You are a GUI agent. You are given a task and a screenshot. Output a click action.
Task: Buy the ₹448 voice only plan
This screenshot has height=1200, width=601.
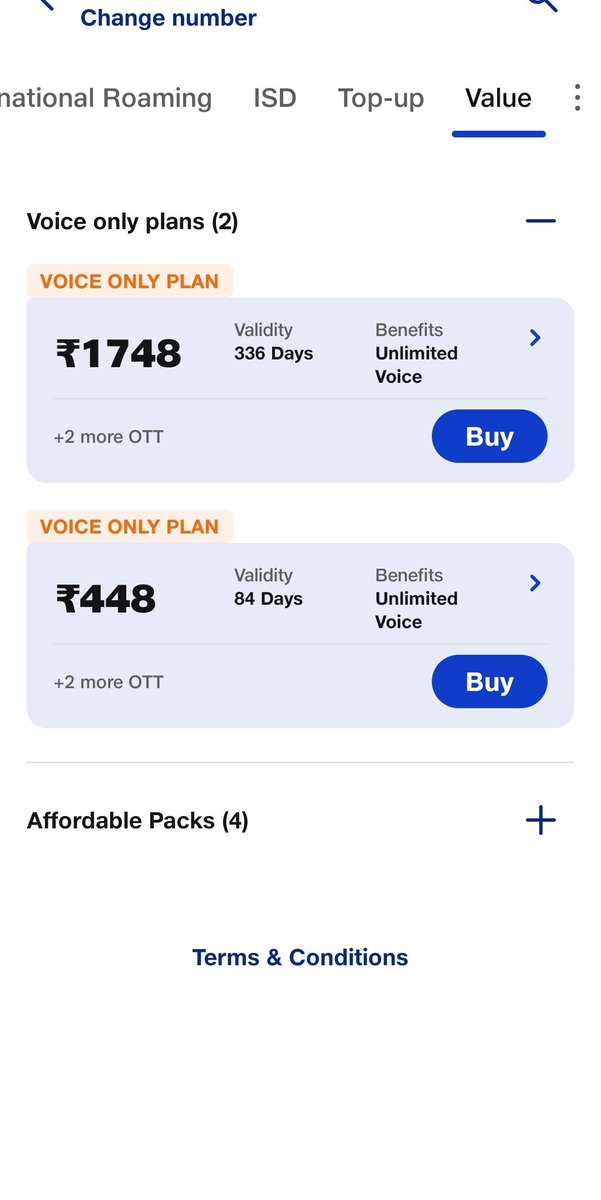[x=489, y=682]
